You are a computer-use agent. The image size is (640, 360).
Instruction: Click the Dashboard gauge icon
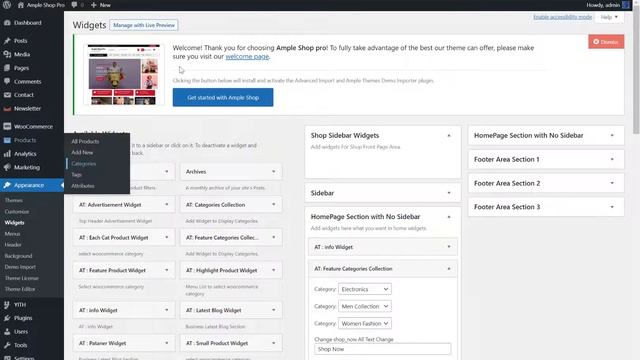point(7,23)
